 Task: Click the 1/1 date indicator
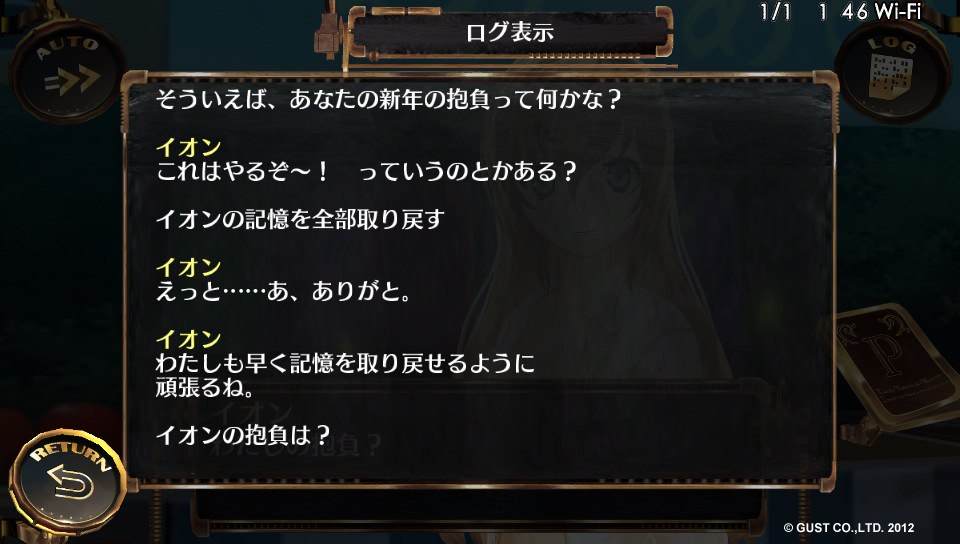tap(775, 12)
